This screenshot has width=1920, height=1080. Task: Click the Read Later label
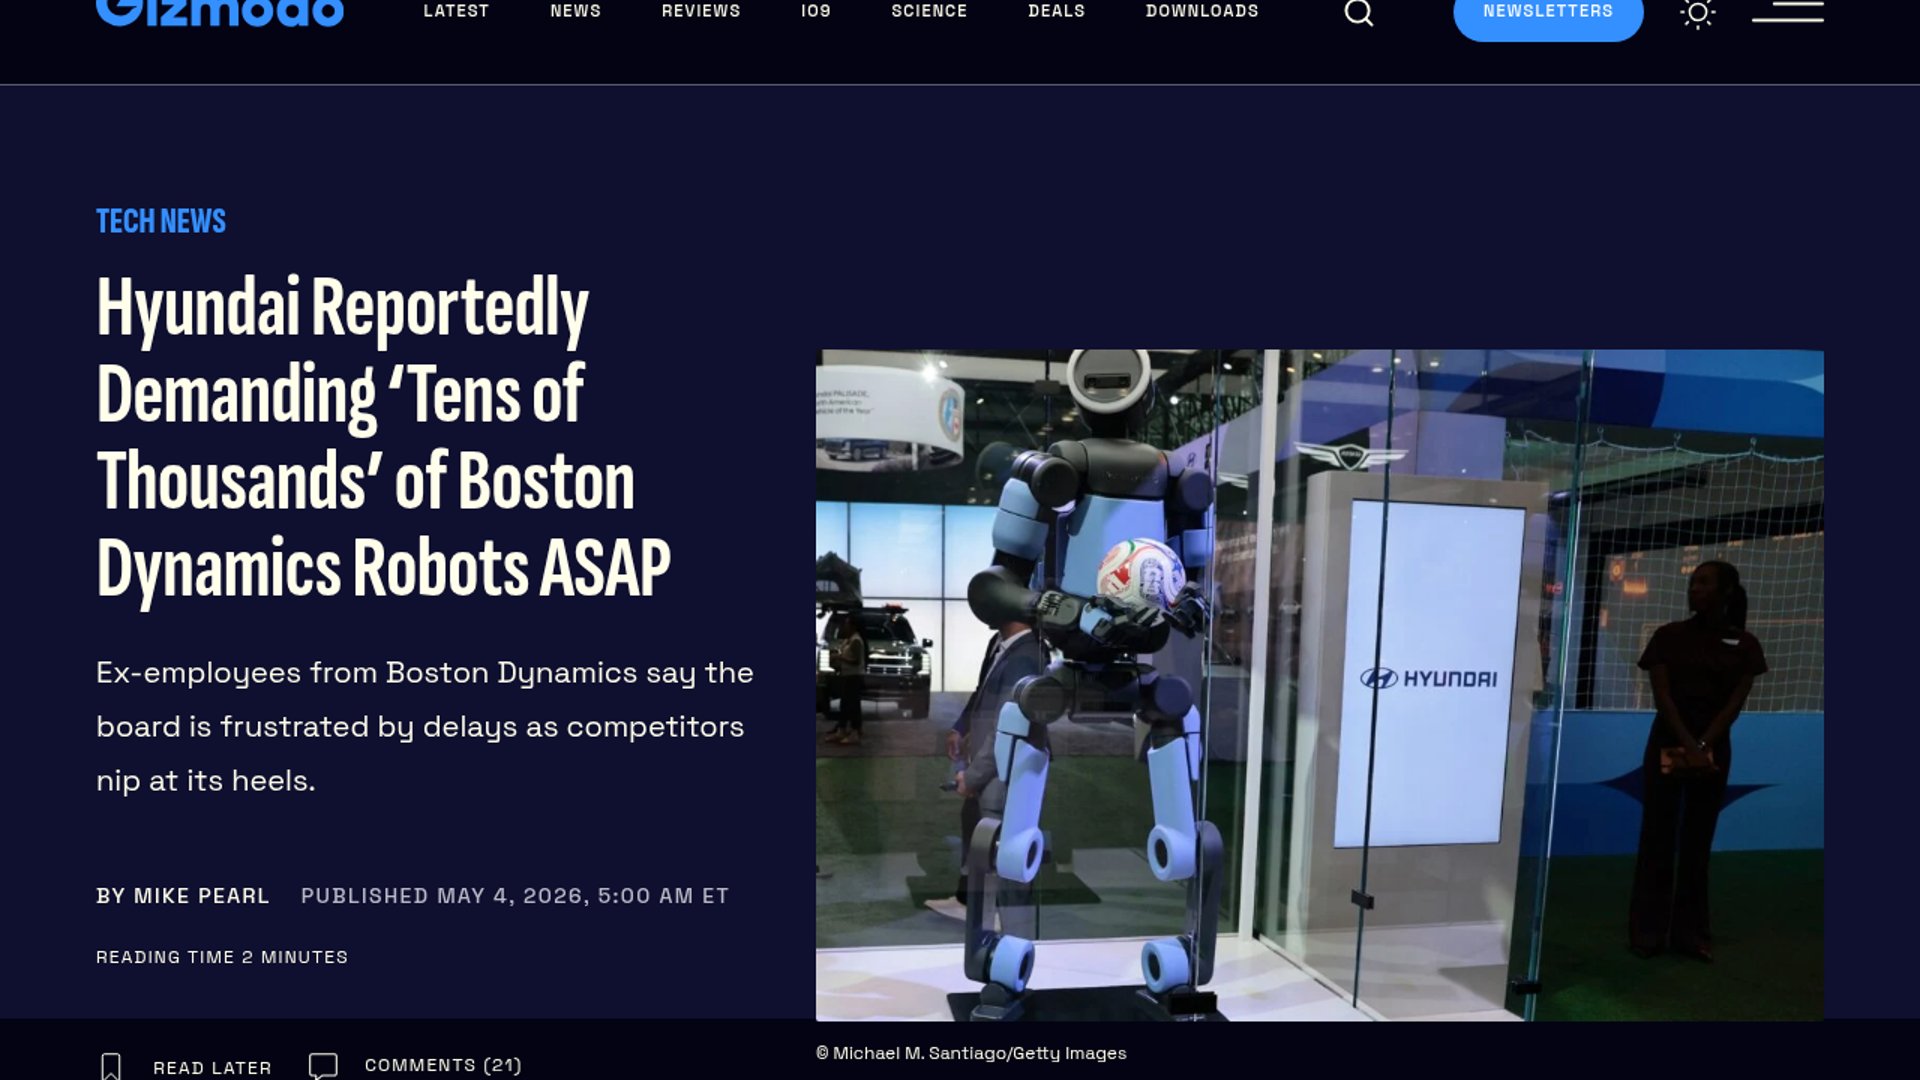point(212,1068)
